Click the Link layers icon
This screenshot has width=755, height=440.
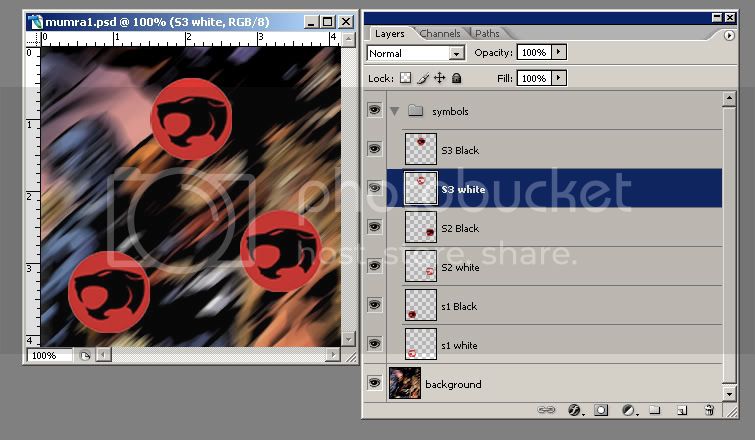[546, 410]
